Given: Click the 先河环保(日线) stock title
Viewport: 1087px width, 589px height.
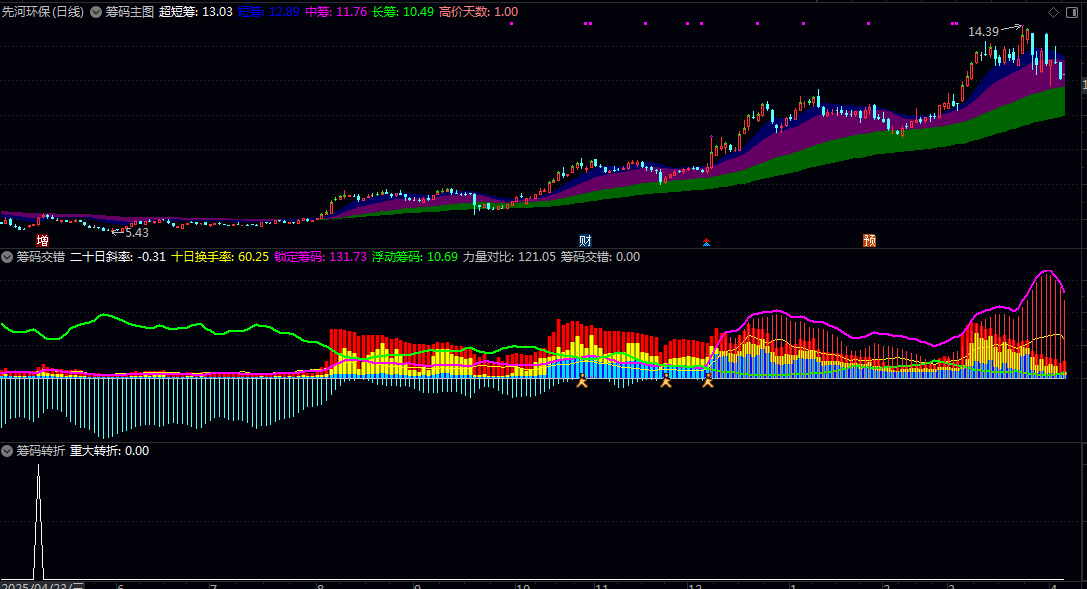Looking at the screenshot, I should [x=43, y=12].
